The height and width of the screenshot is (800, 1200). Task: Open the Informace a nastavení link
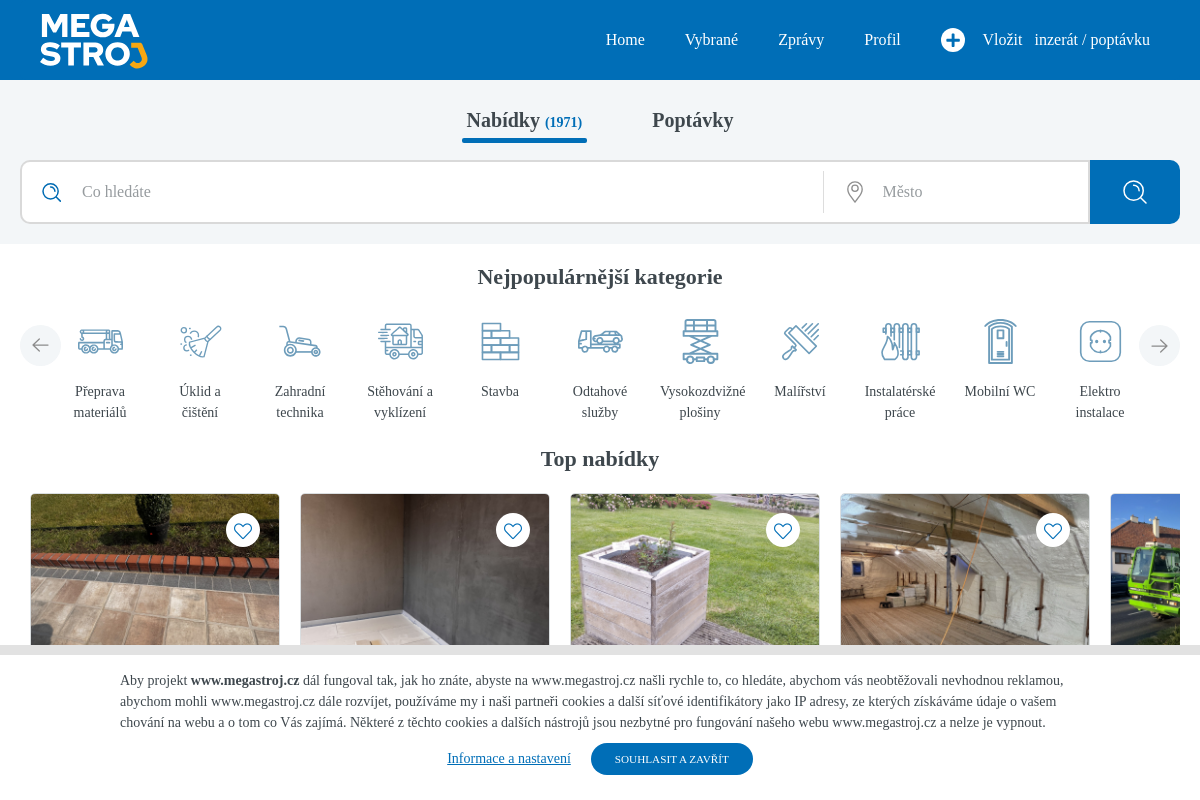click(x=509, y=759)
